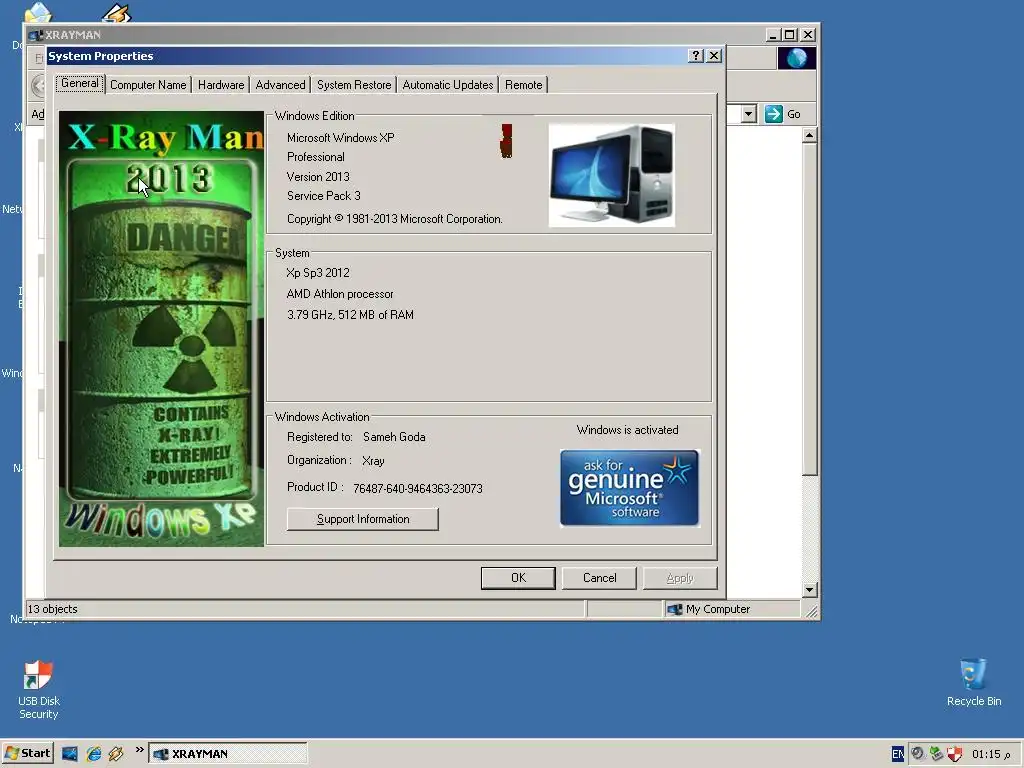Expand the quick launch overflow chevron
This screenshot has height=768, width=1024.
tap(139, 750)
